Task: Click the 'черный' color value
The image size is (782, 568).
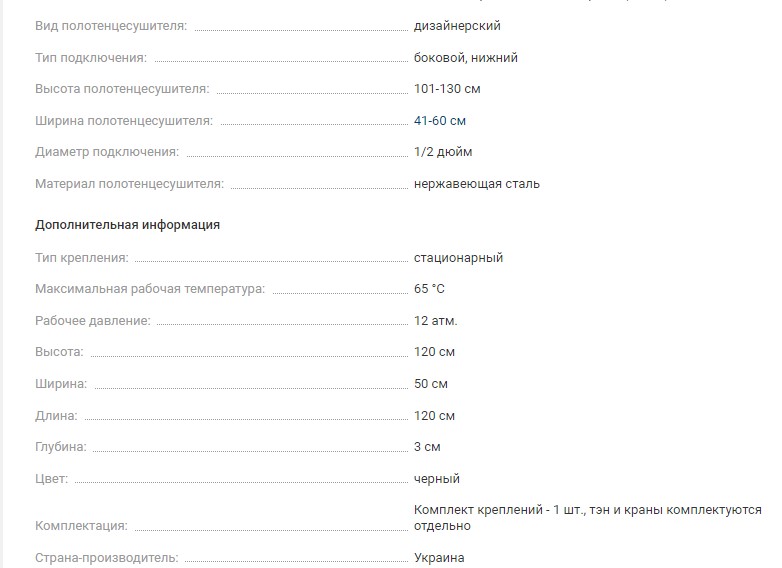Action: pos(437,479)
